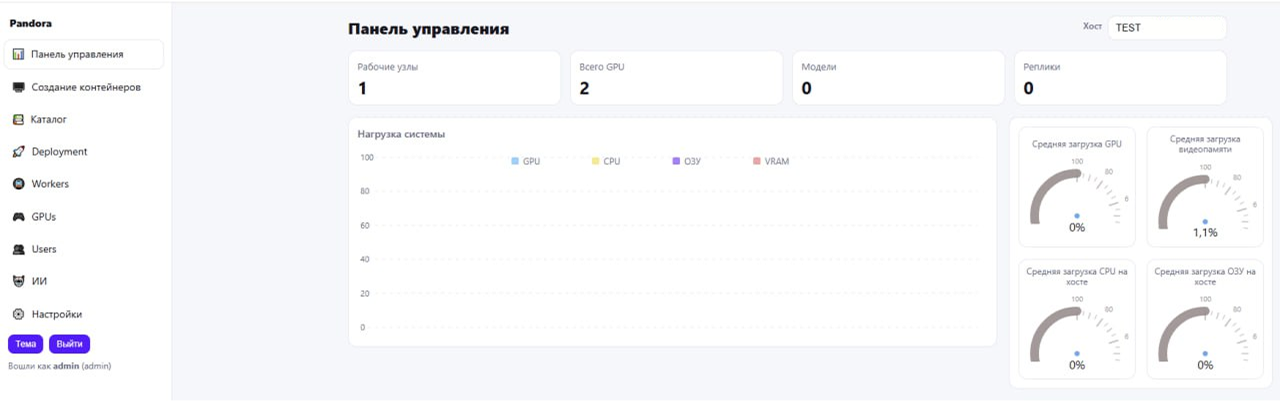Toggle the VRAM legend item
Image resolution: width=1280 pixels, height=401 pixels.
(x=771, y=161)
